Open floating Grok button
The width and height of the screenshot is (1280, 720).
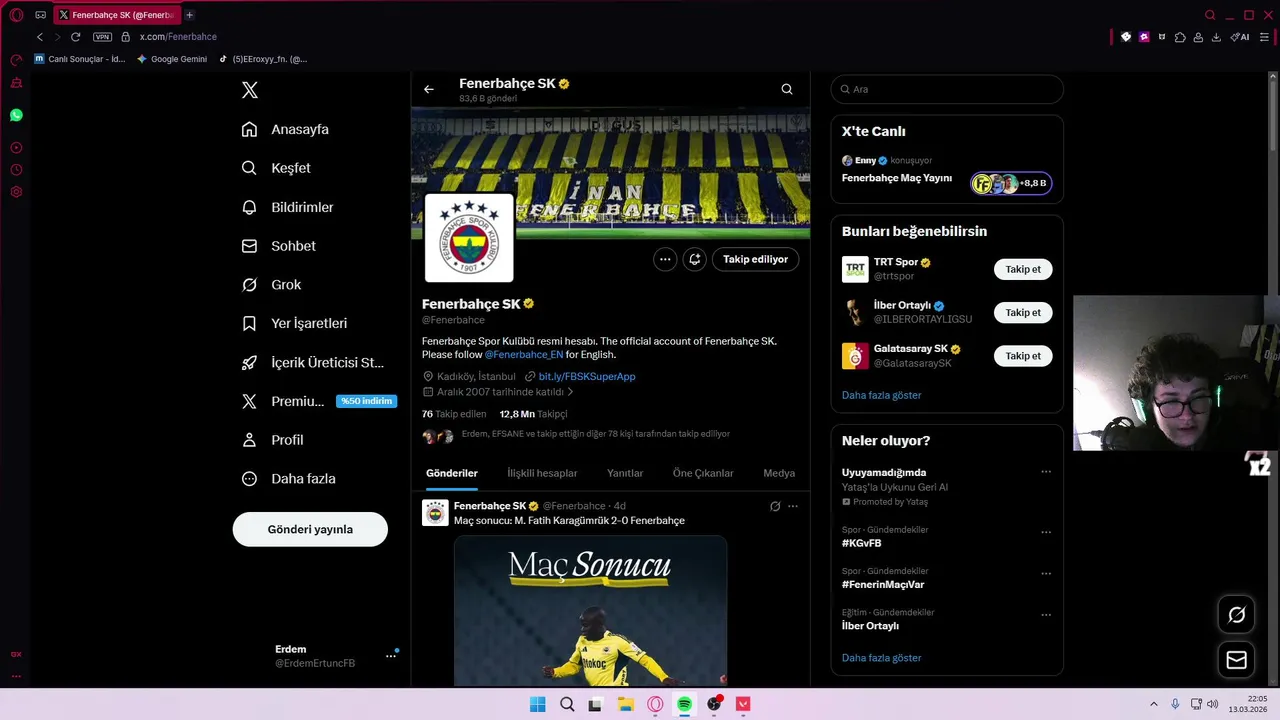pyautogui.click(x=1236, y=615)
